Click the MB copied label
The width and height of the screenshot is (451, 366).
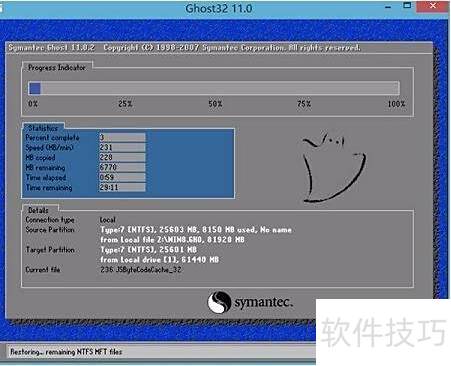(40, 157)
